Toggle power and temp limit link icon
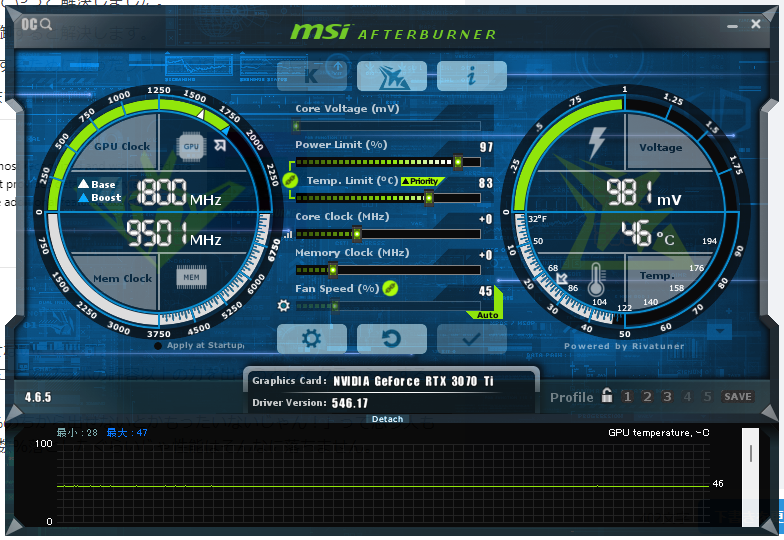784x540 pixels. point(290,180)
